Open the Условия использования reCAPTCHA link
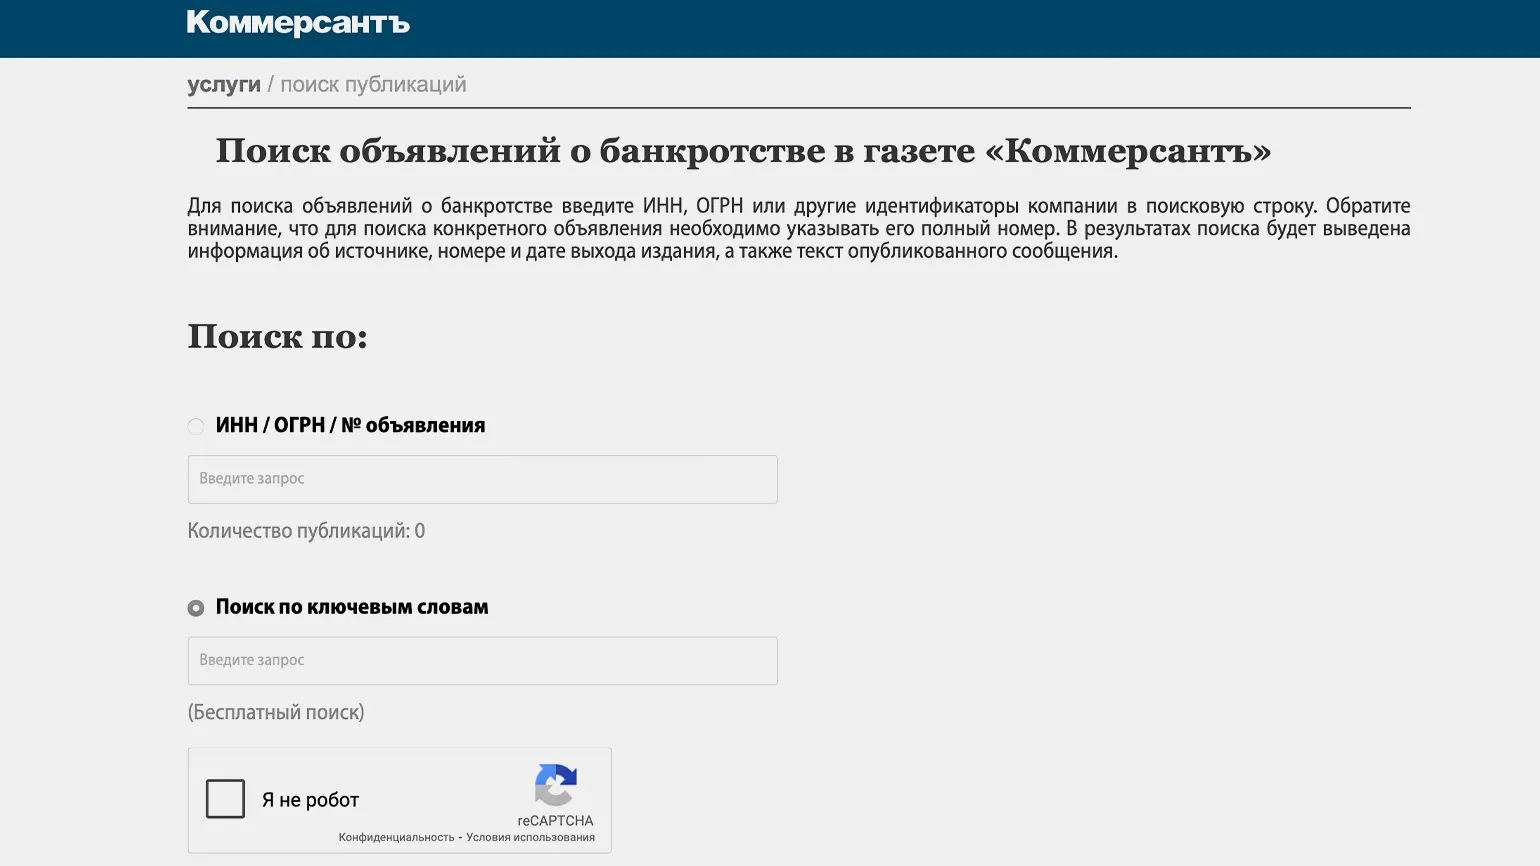Image resolution: width=1540 pixels, height=866 pixels. 530,837
